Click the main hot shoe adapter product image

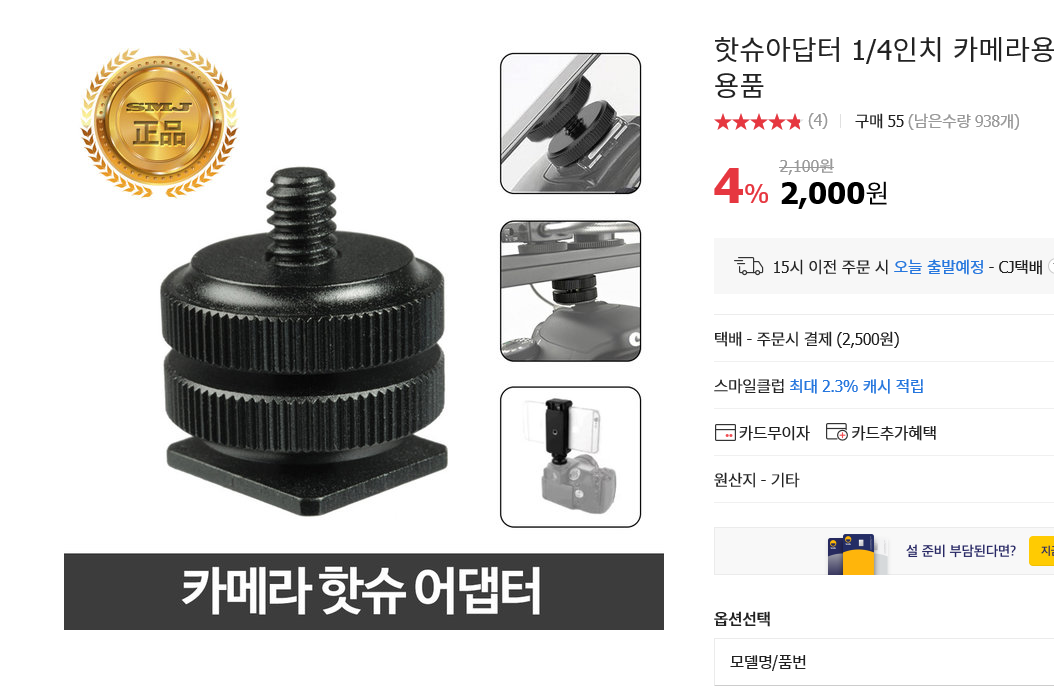click(x=304, y=343)
